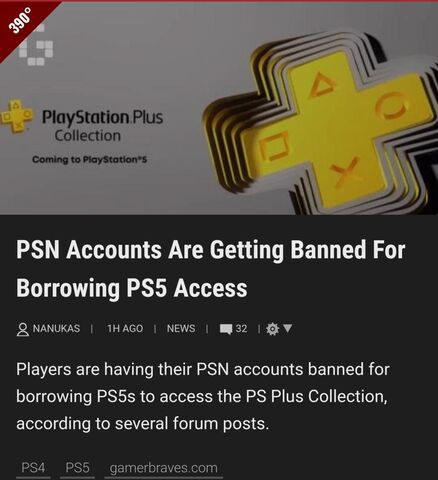Click the 1H AGO timestamp

[125, 329]
